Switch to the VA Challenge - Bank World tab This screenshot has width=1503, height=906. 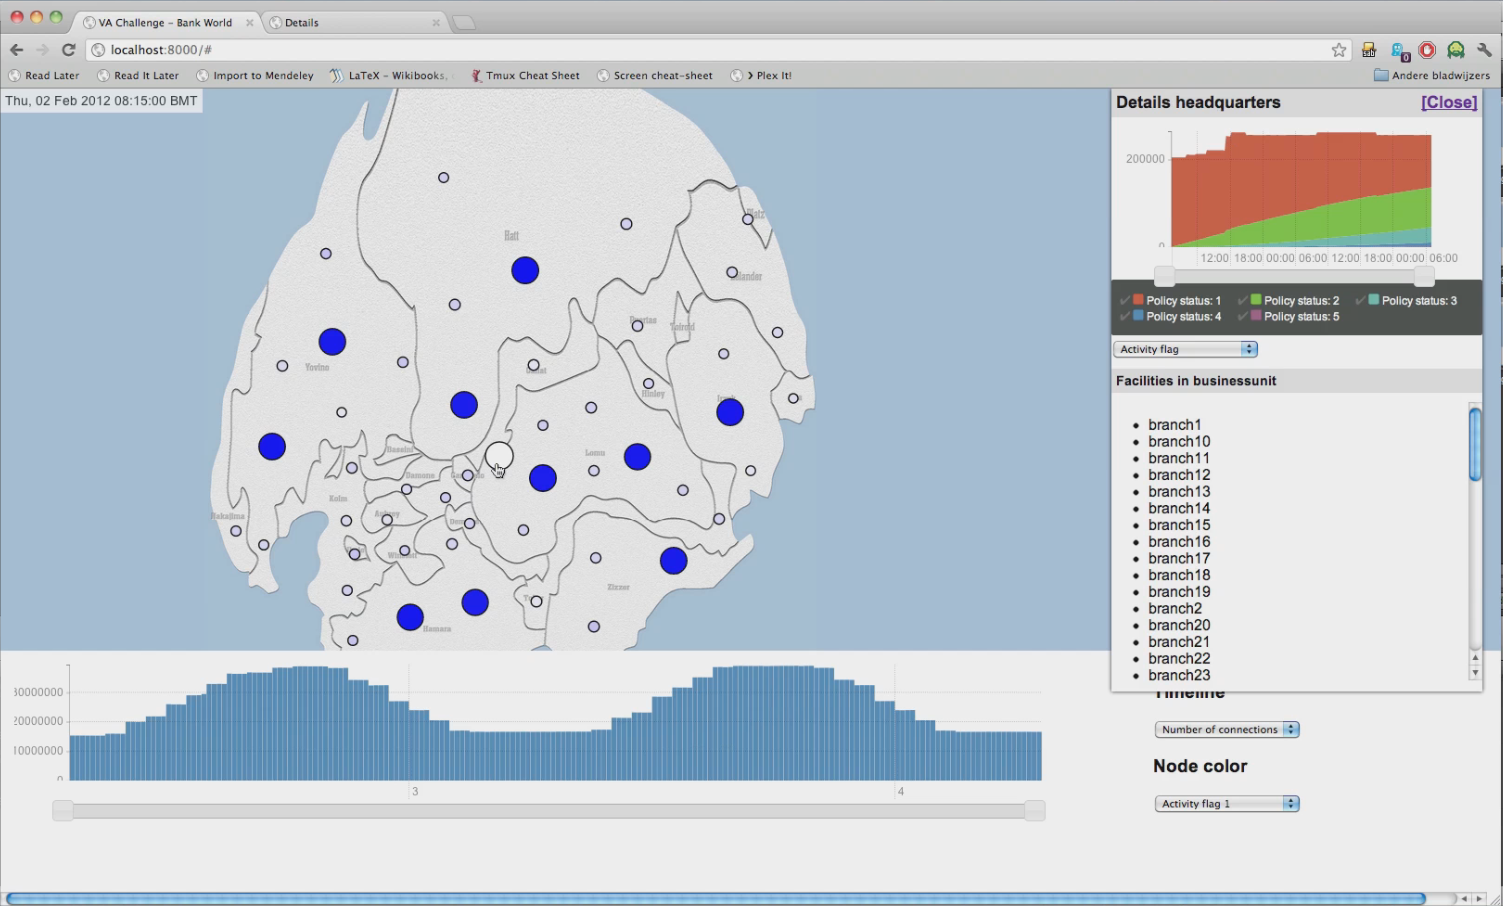point(165,22)
